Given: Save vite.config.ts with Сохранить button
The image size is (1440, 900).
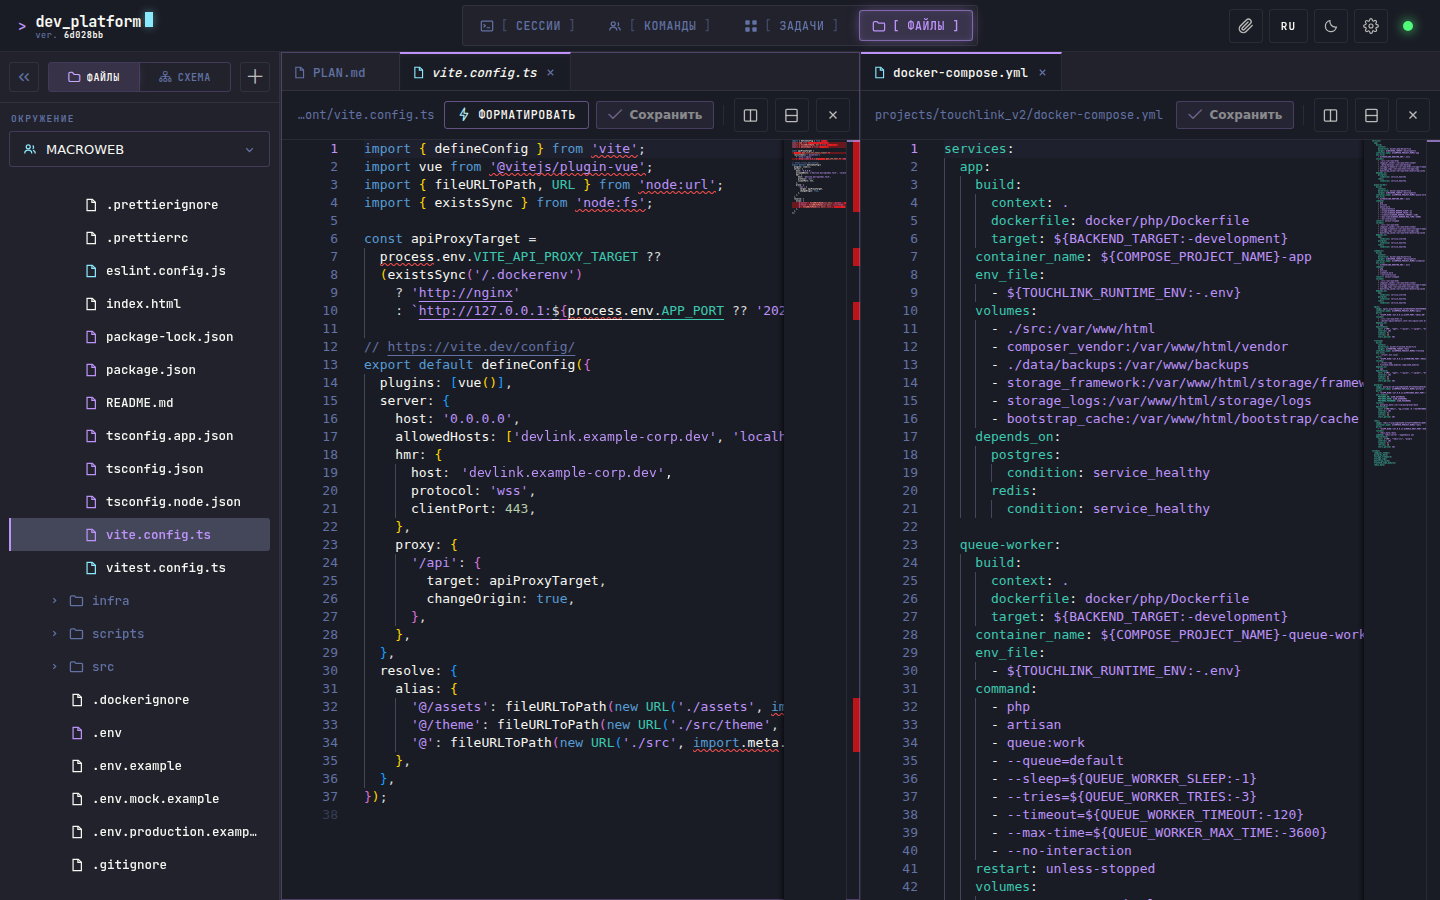Looking at the screenshot, I should pos(655,115).
